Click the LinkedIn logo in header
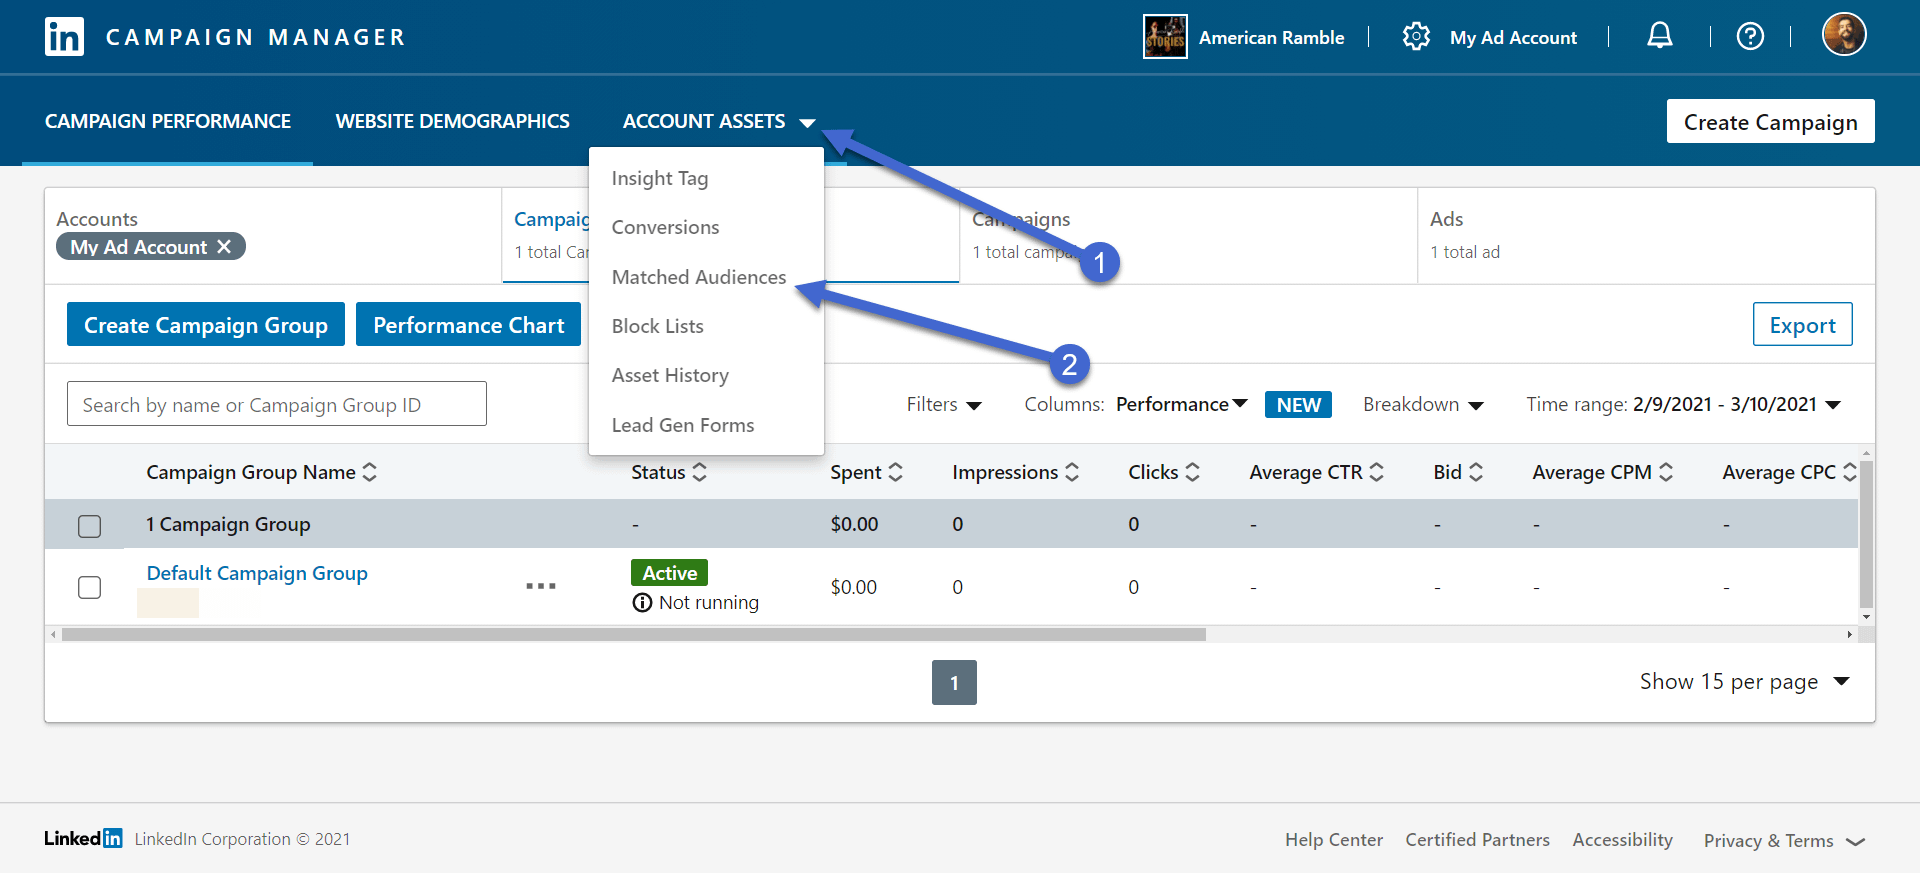Image resolution: width=1920 pixels, height=873 pixels. point(64,37)
